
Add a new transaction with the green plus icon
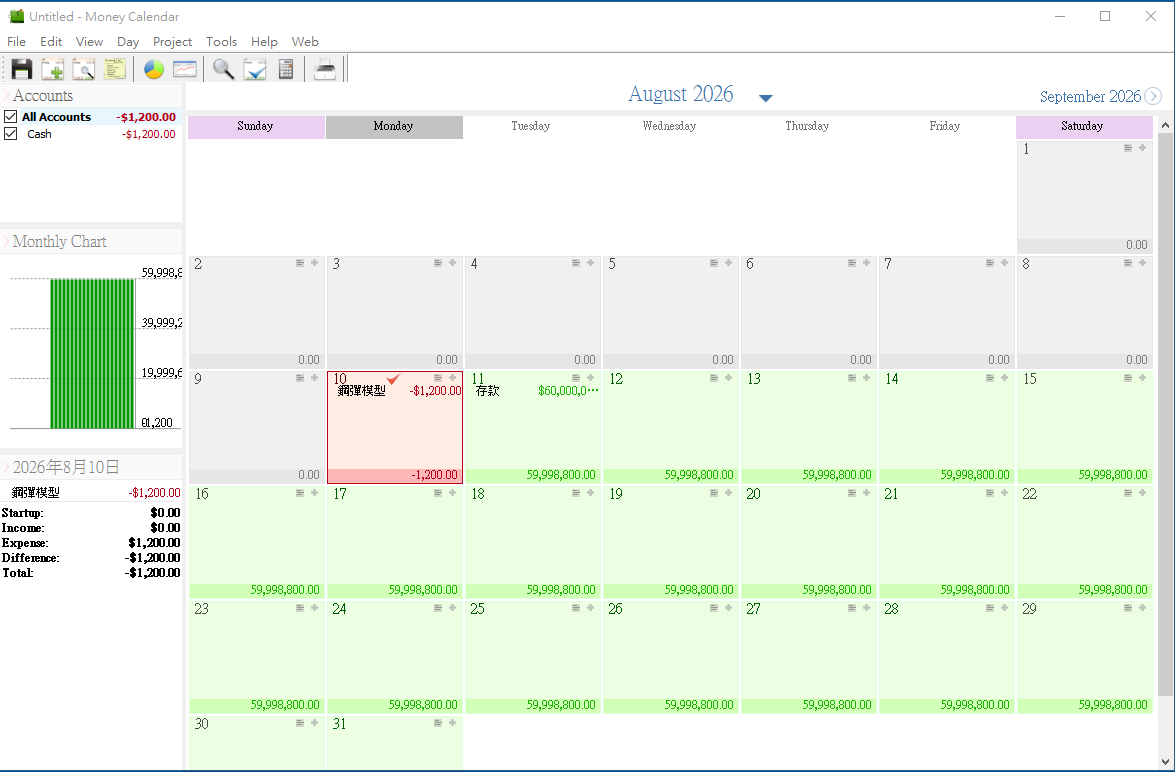click(x=52, y=69)
